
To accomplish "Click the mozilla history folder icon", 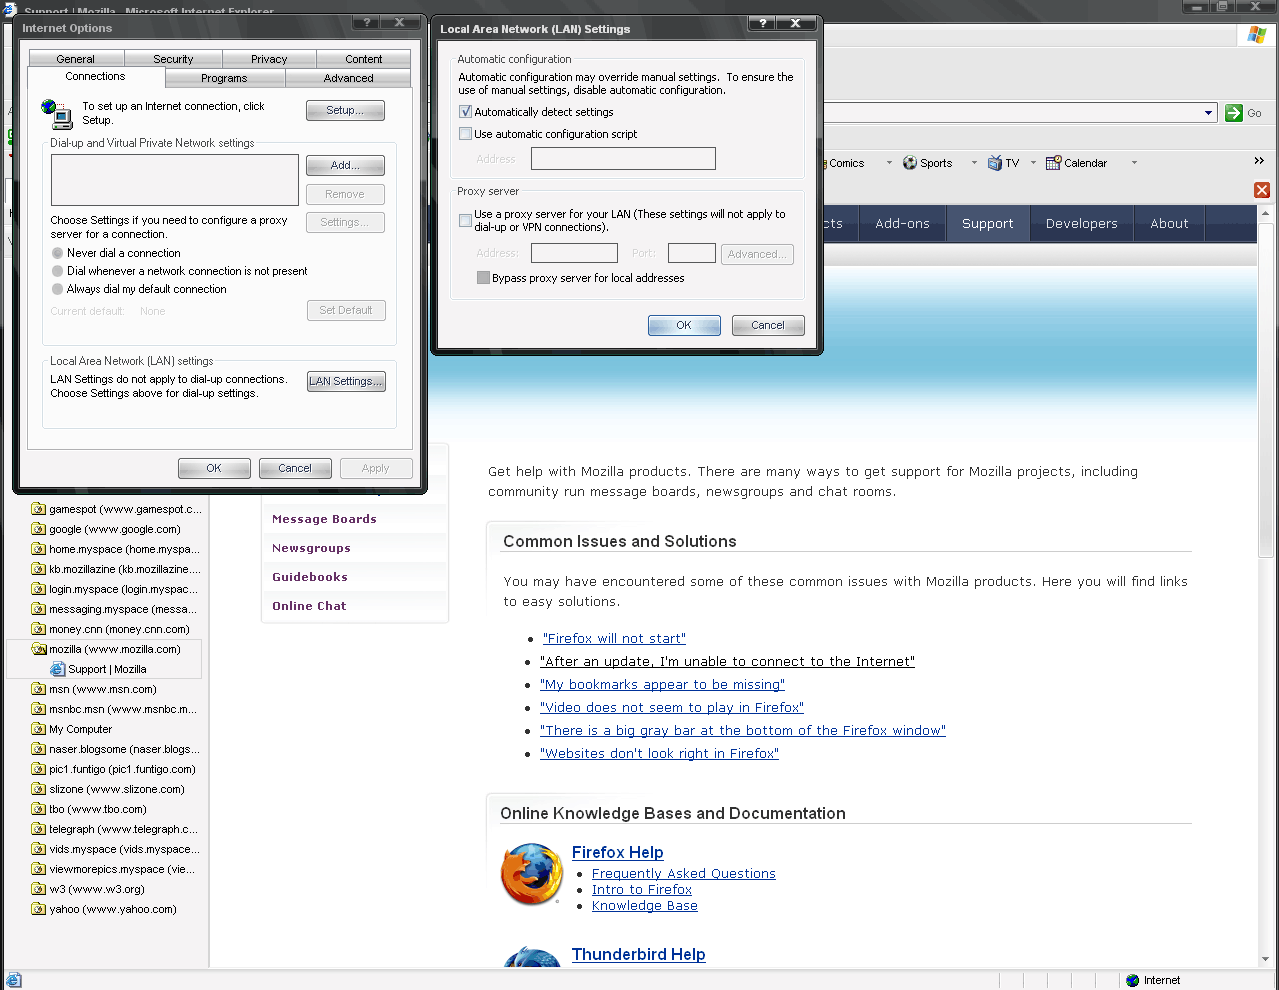I will point(39,649).
